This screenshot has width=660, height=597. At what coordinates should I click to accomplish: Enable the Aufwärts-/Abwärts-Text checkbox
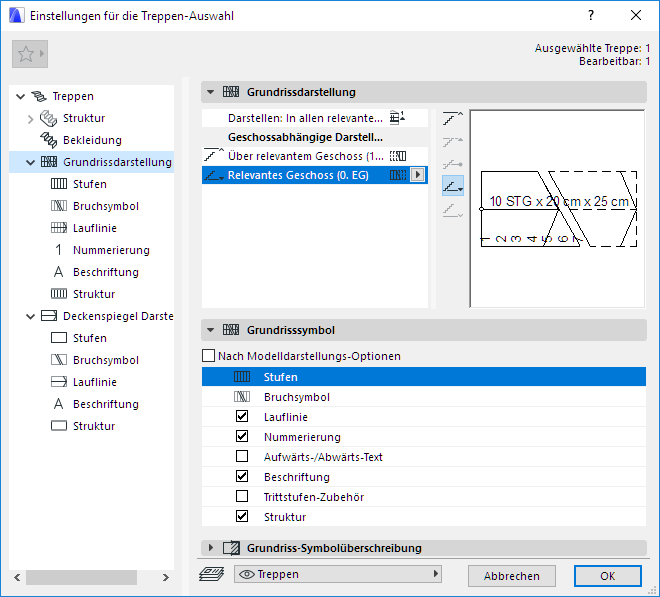(242, 457)
